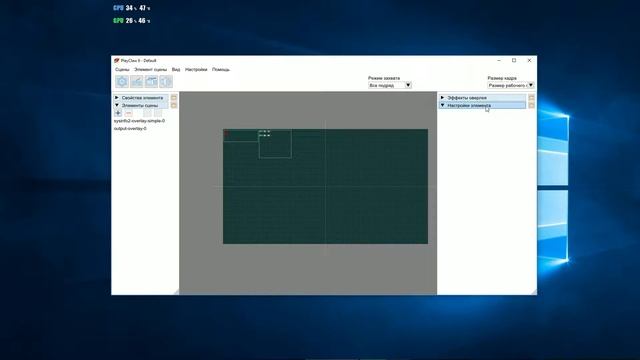Open the Вид menu
Image resolution: width=640 pixels, height=360 pixels.
[x=176, y=70]
